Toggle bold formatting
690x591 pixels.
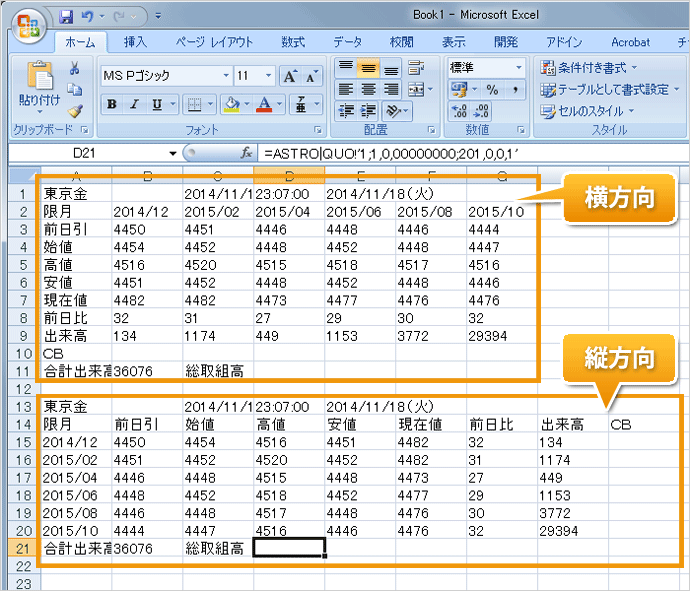click(111, 104)
